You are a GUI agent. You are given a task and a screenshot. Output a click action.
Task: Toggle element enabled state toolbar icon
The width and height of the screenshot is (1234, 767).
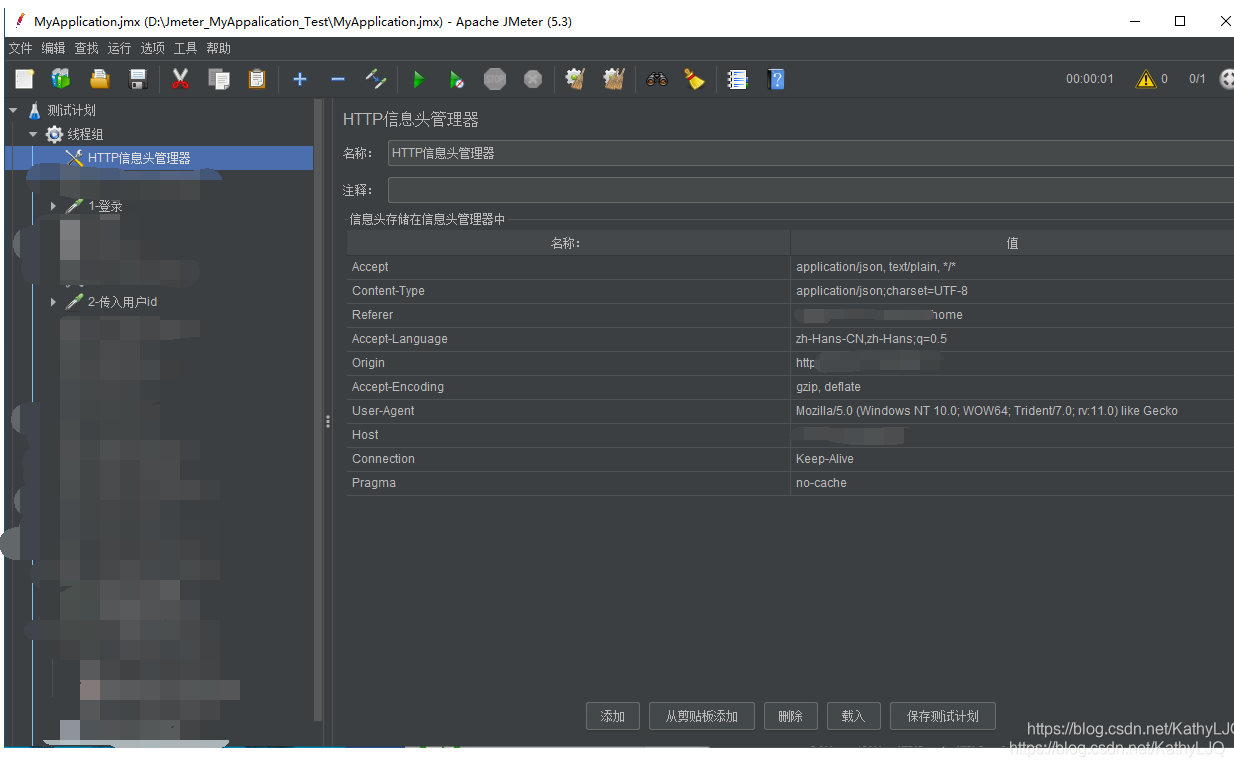point(375,79)
